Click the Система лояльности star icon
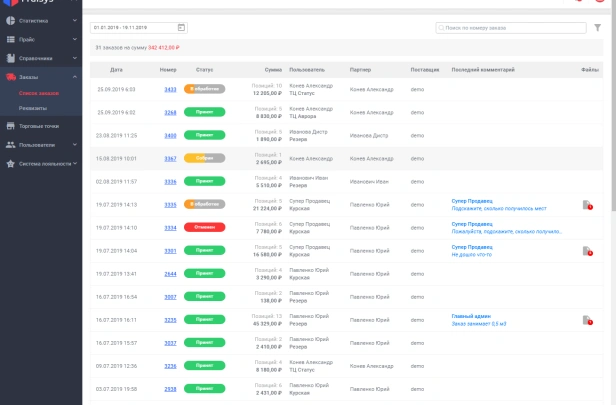The height and width of the screenshot is (405, 616). click(9, 163)
